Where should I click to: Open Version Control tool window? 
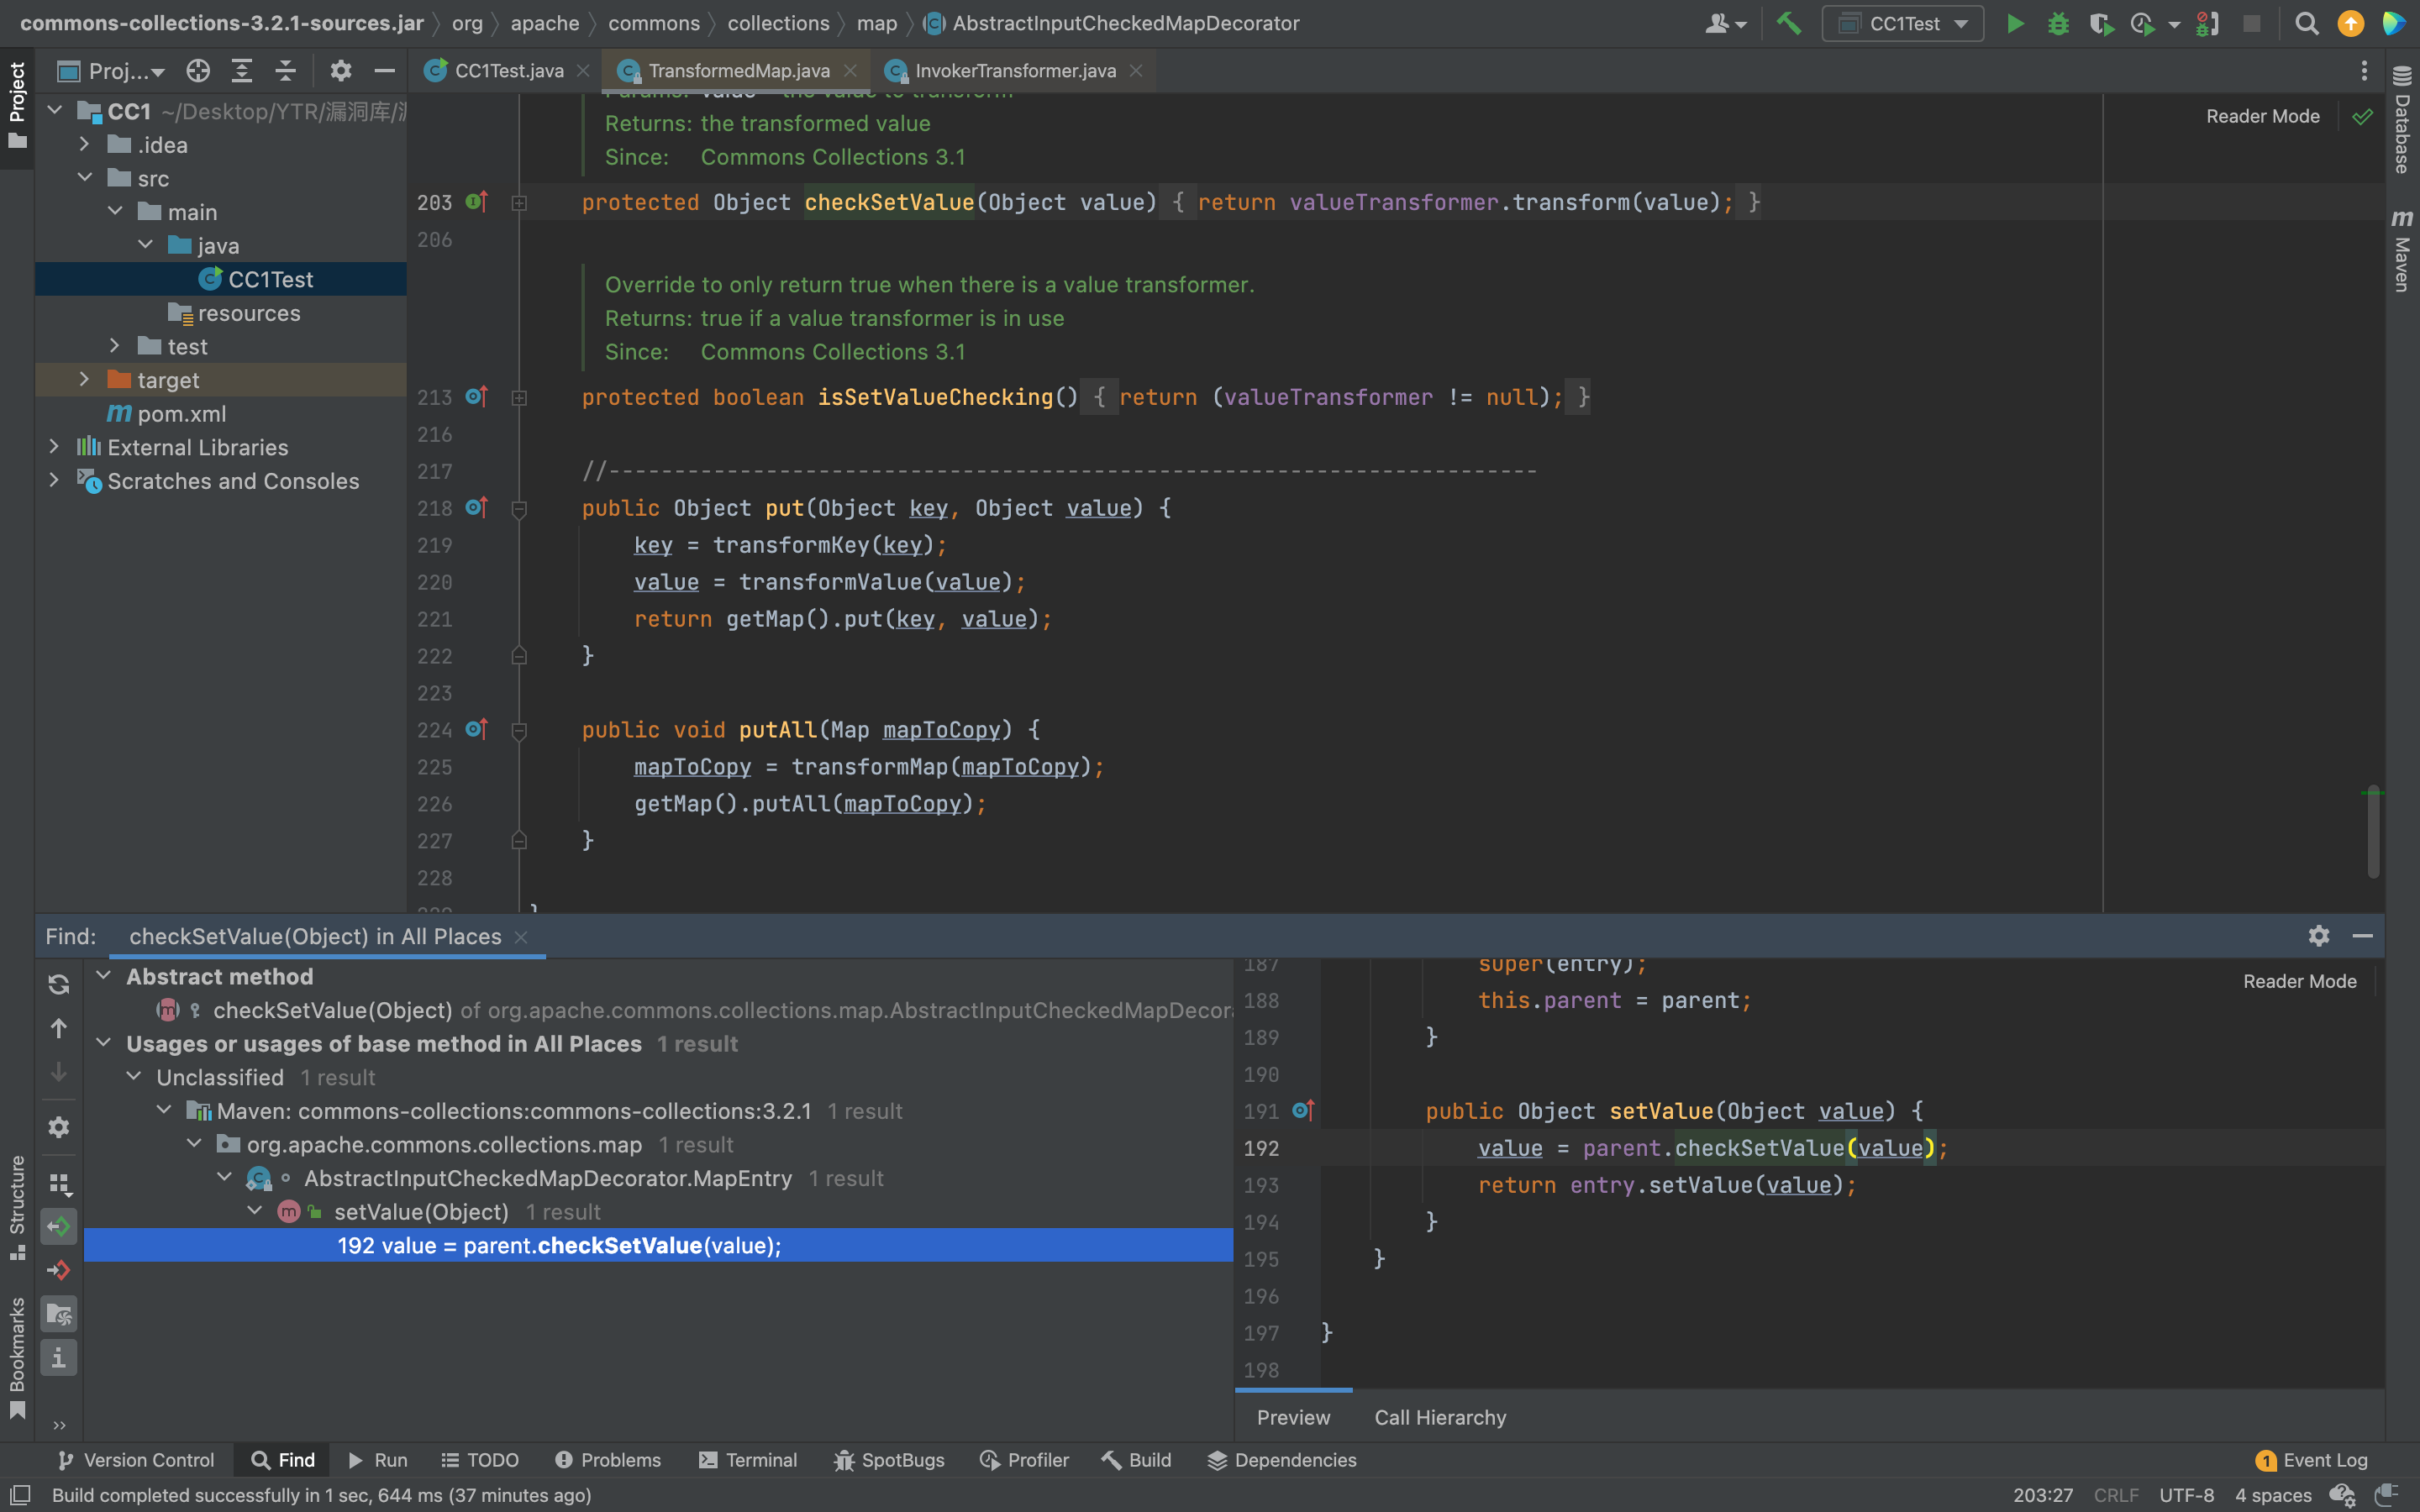(x=136, y=1460)
